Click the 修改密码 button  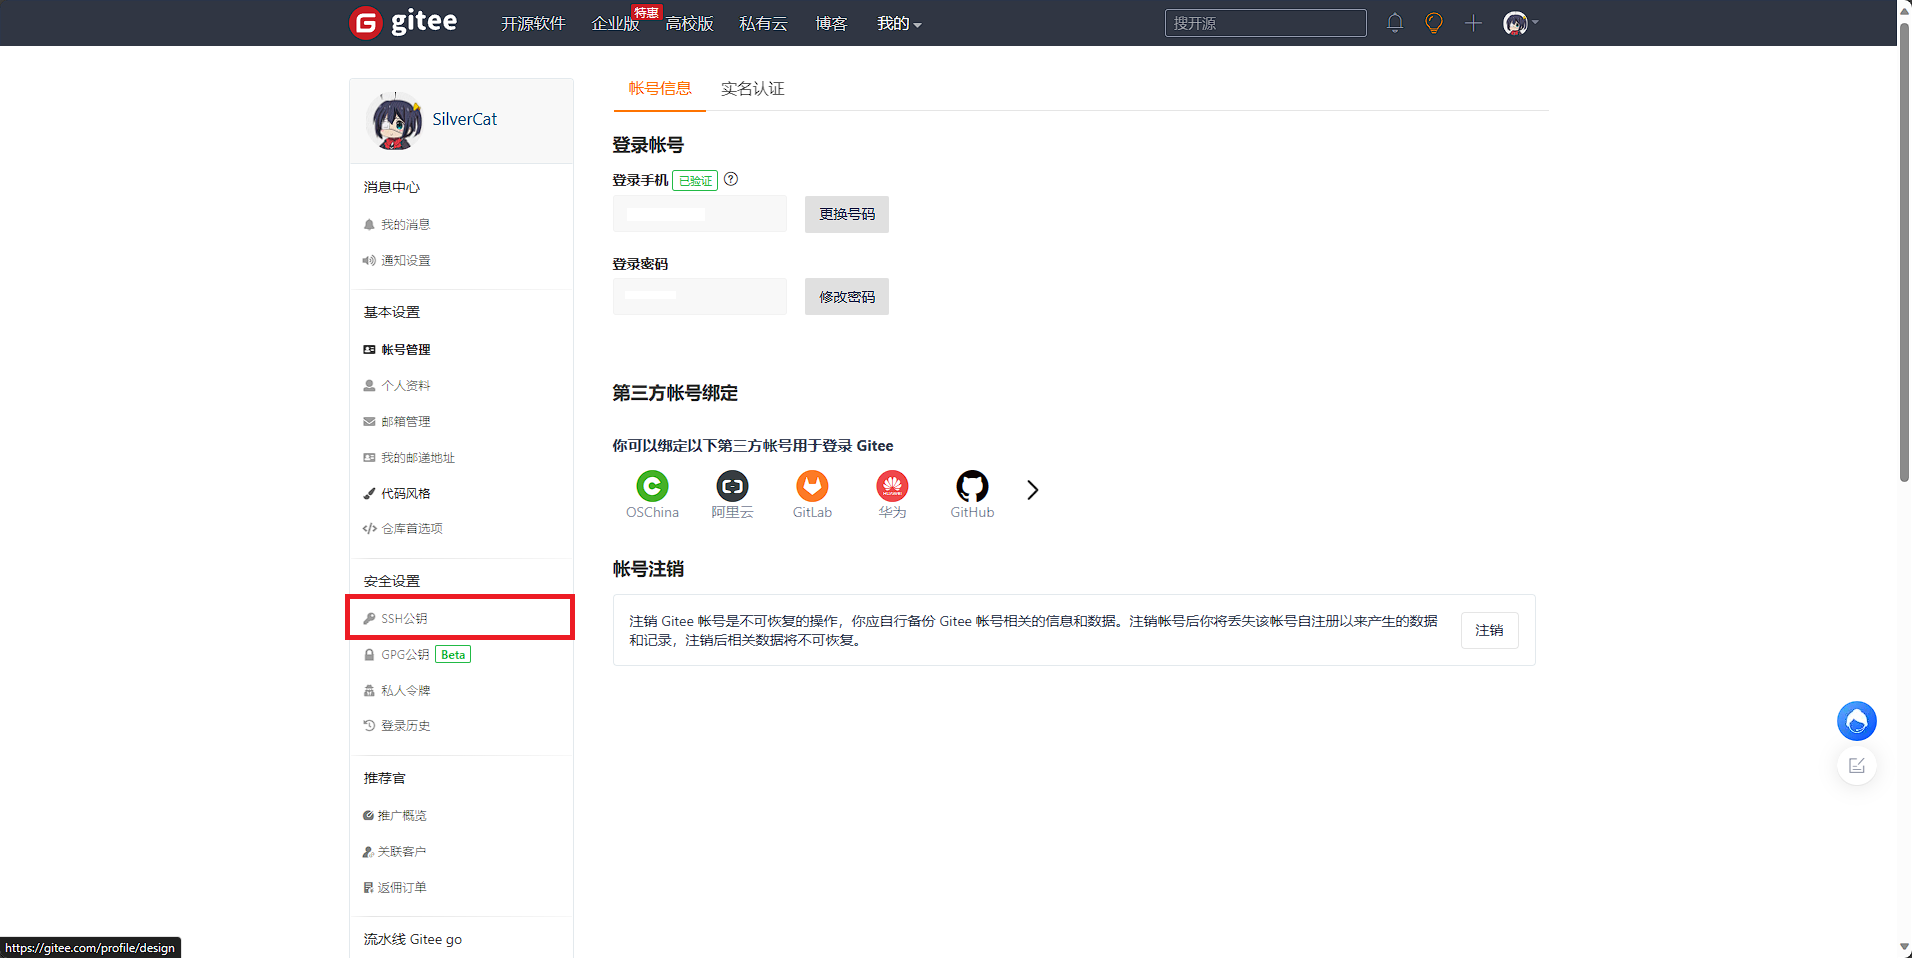(x=846, y=297)
